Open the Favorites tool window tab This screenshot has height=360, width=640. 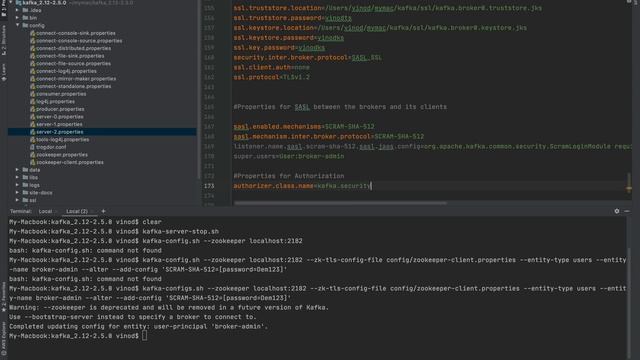tap(4, 297)
